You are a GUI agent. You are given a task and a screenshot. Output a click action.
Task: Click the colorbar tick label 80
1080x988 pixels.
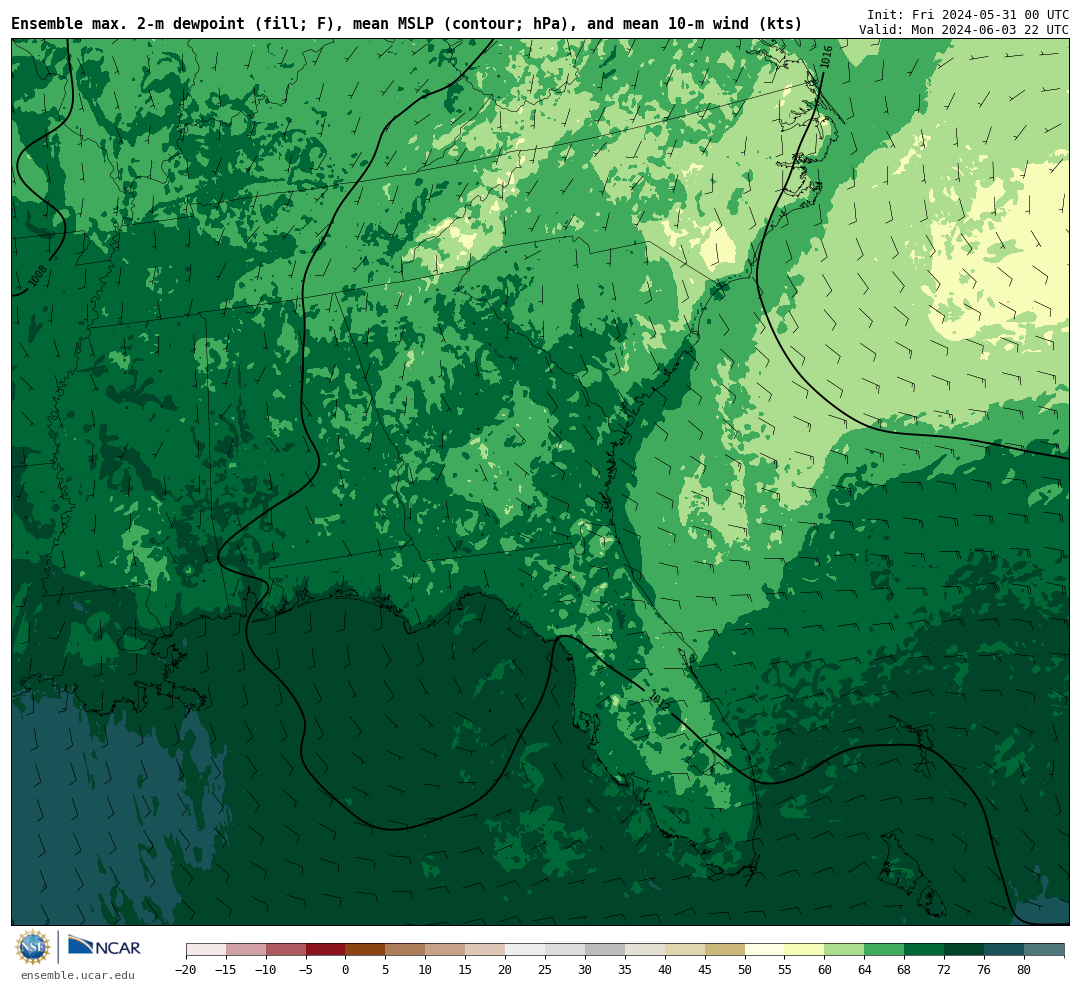click(x=1024, y=969)
